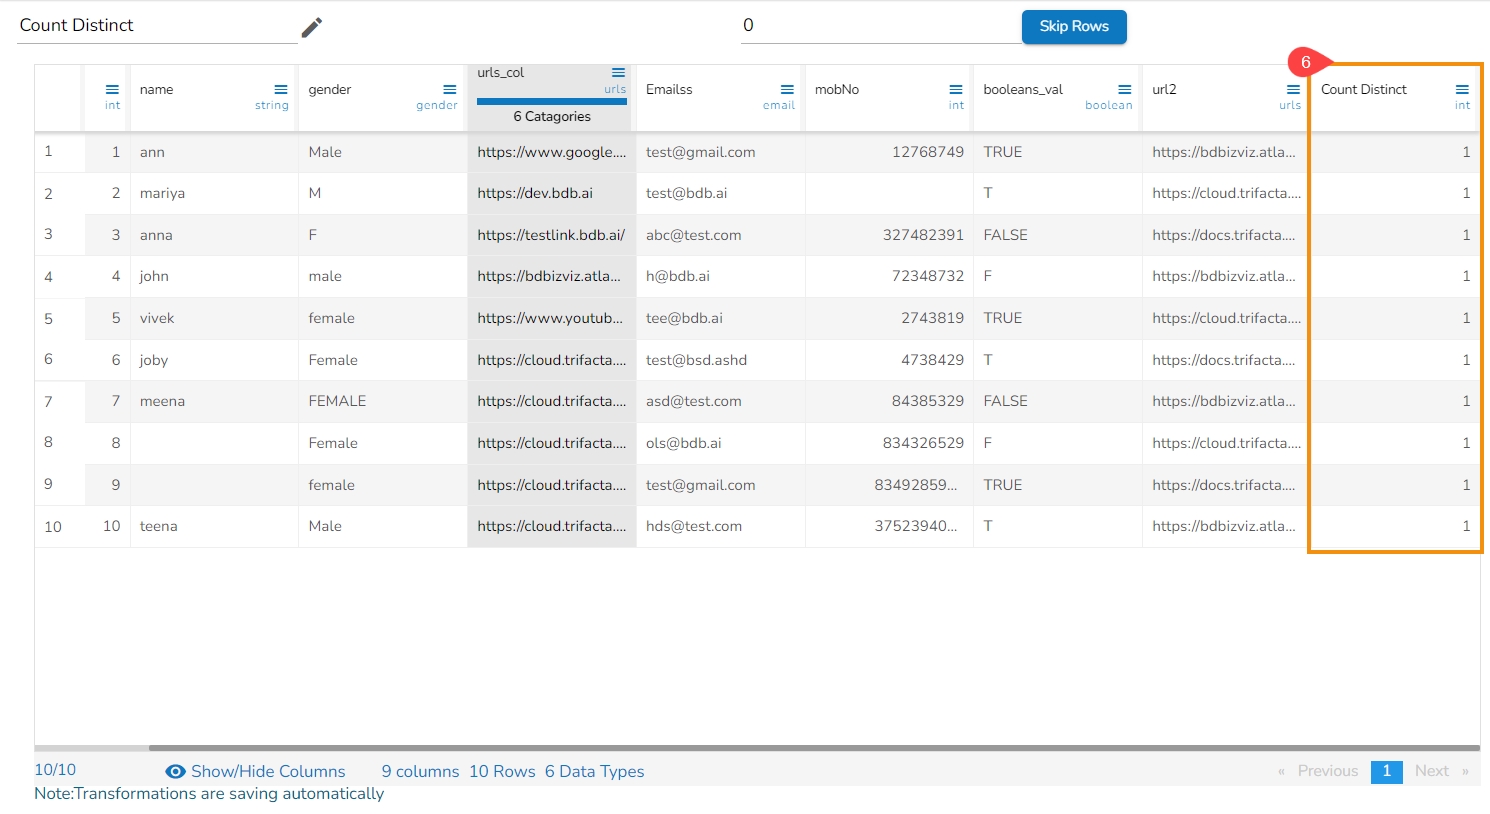Click the skip rows number input field

tap(880, 26)
